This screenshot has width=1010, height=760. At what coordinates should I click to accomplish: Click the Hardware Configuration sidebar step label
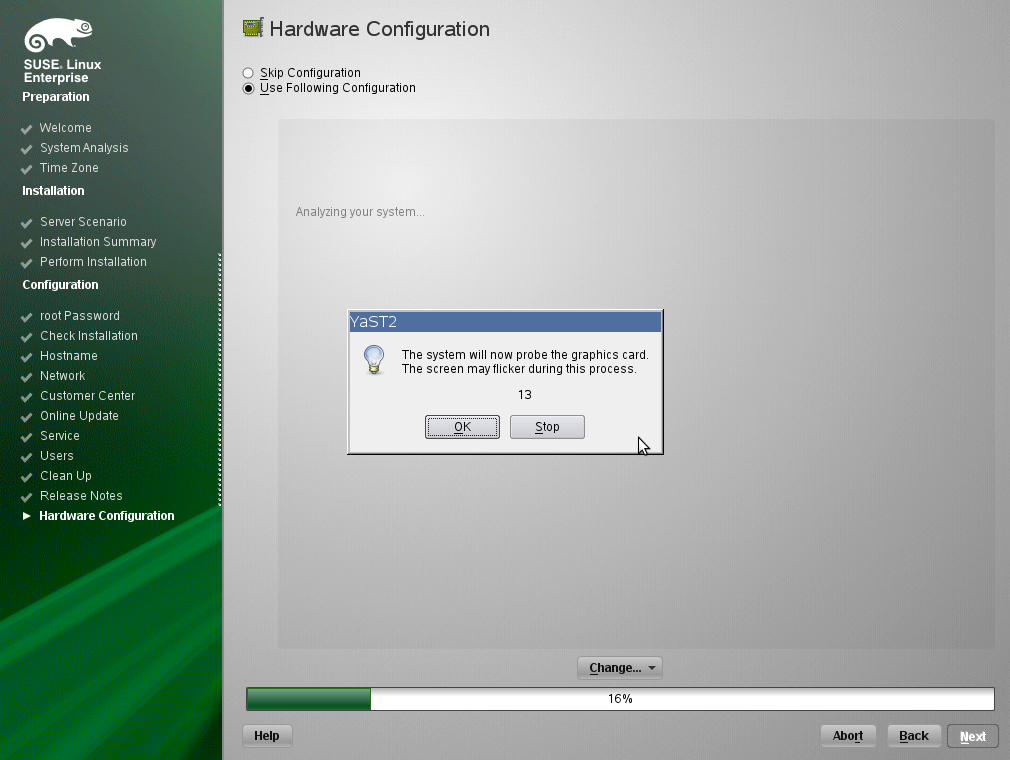pos(107,515)
